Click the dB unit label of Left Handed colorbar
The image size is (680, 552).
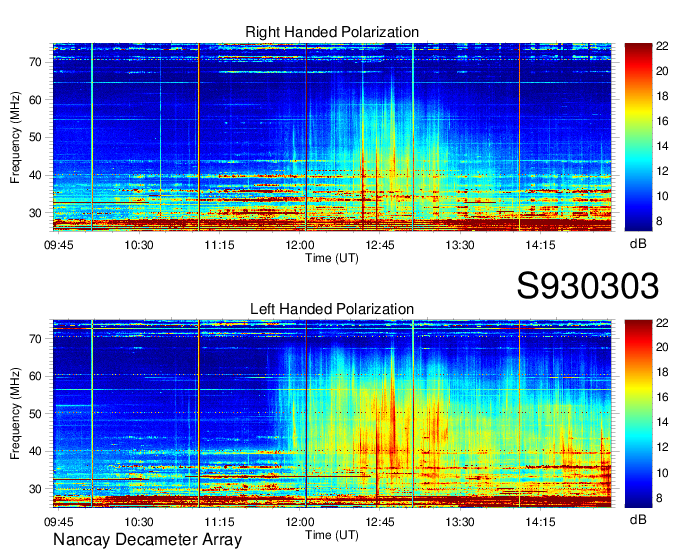pyautogui.click(x=638, y=519)
